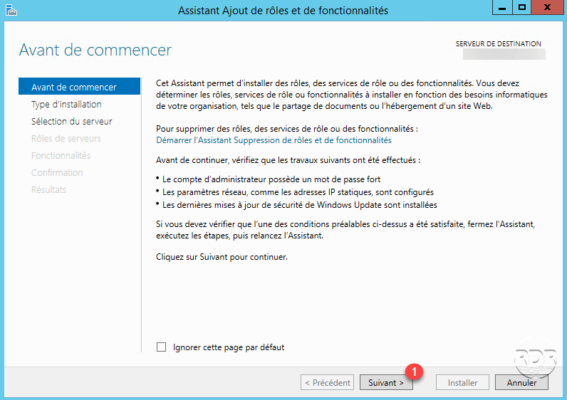Click the red number 1 marker badge
567x400 pixels.
coord(414,372)
